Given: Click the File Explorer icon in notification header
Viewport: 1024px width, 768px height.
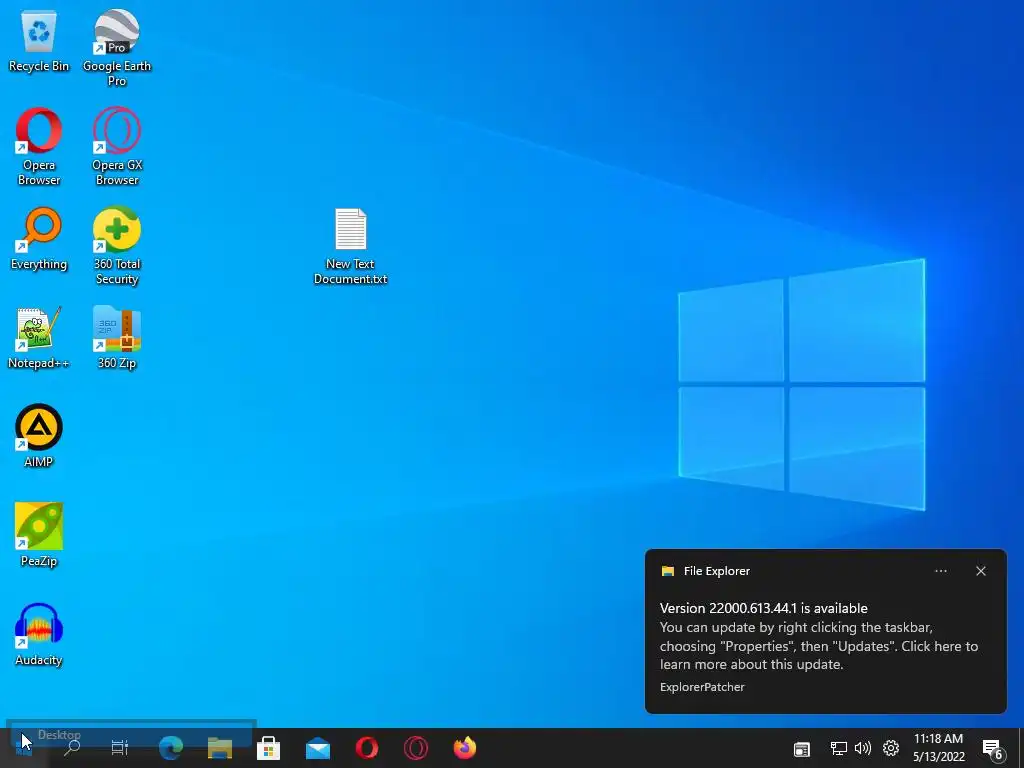Looking at the screenshot, I should (x=667, y=571).
